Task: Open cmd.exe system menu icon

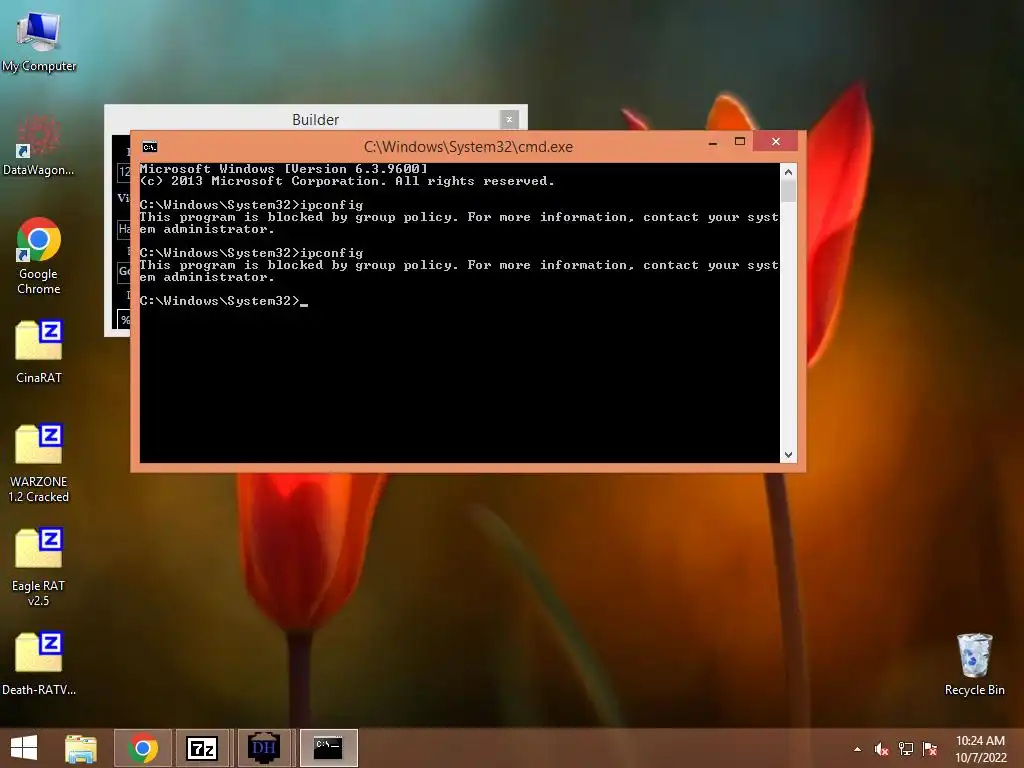Action: pos(150,147)
